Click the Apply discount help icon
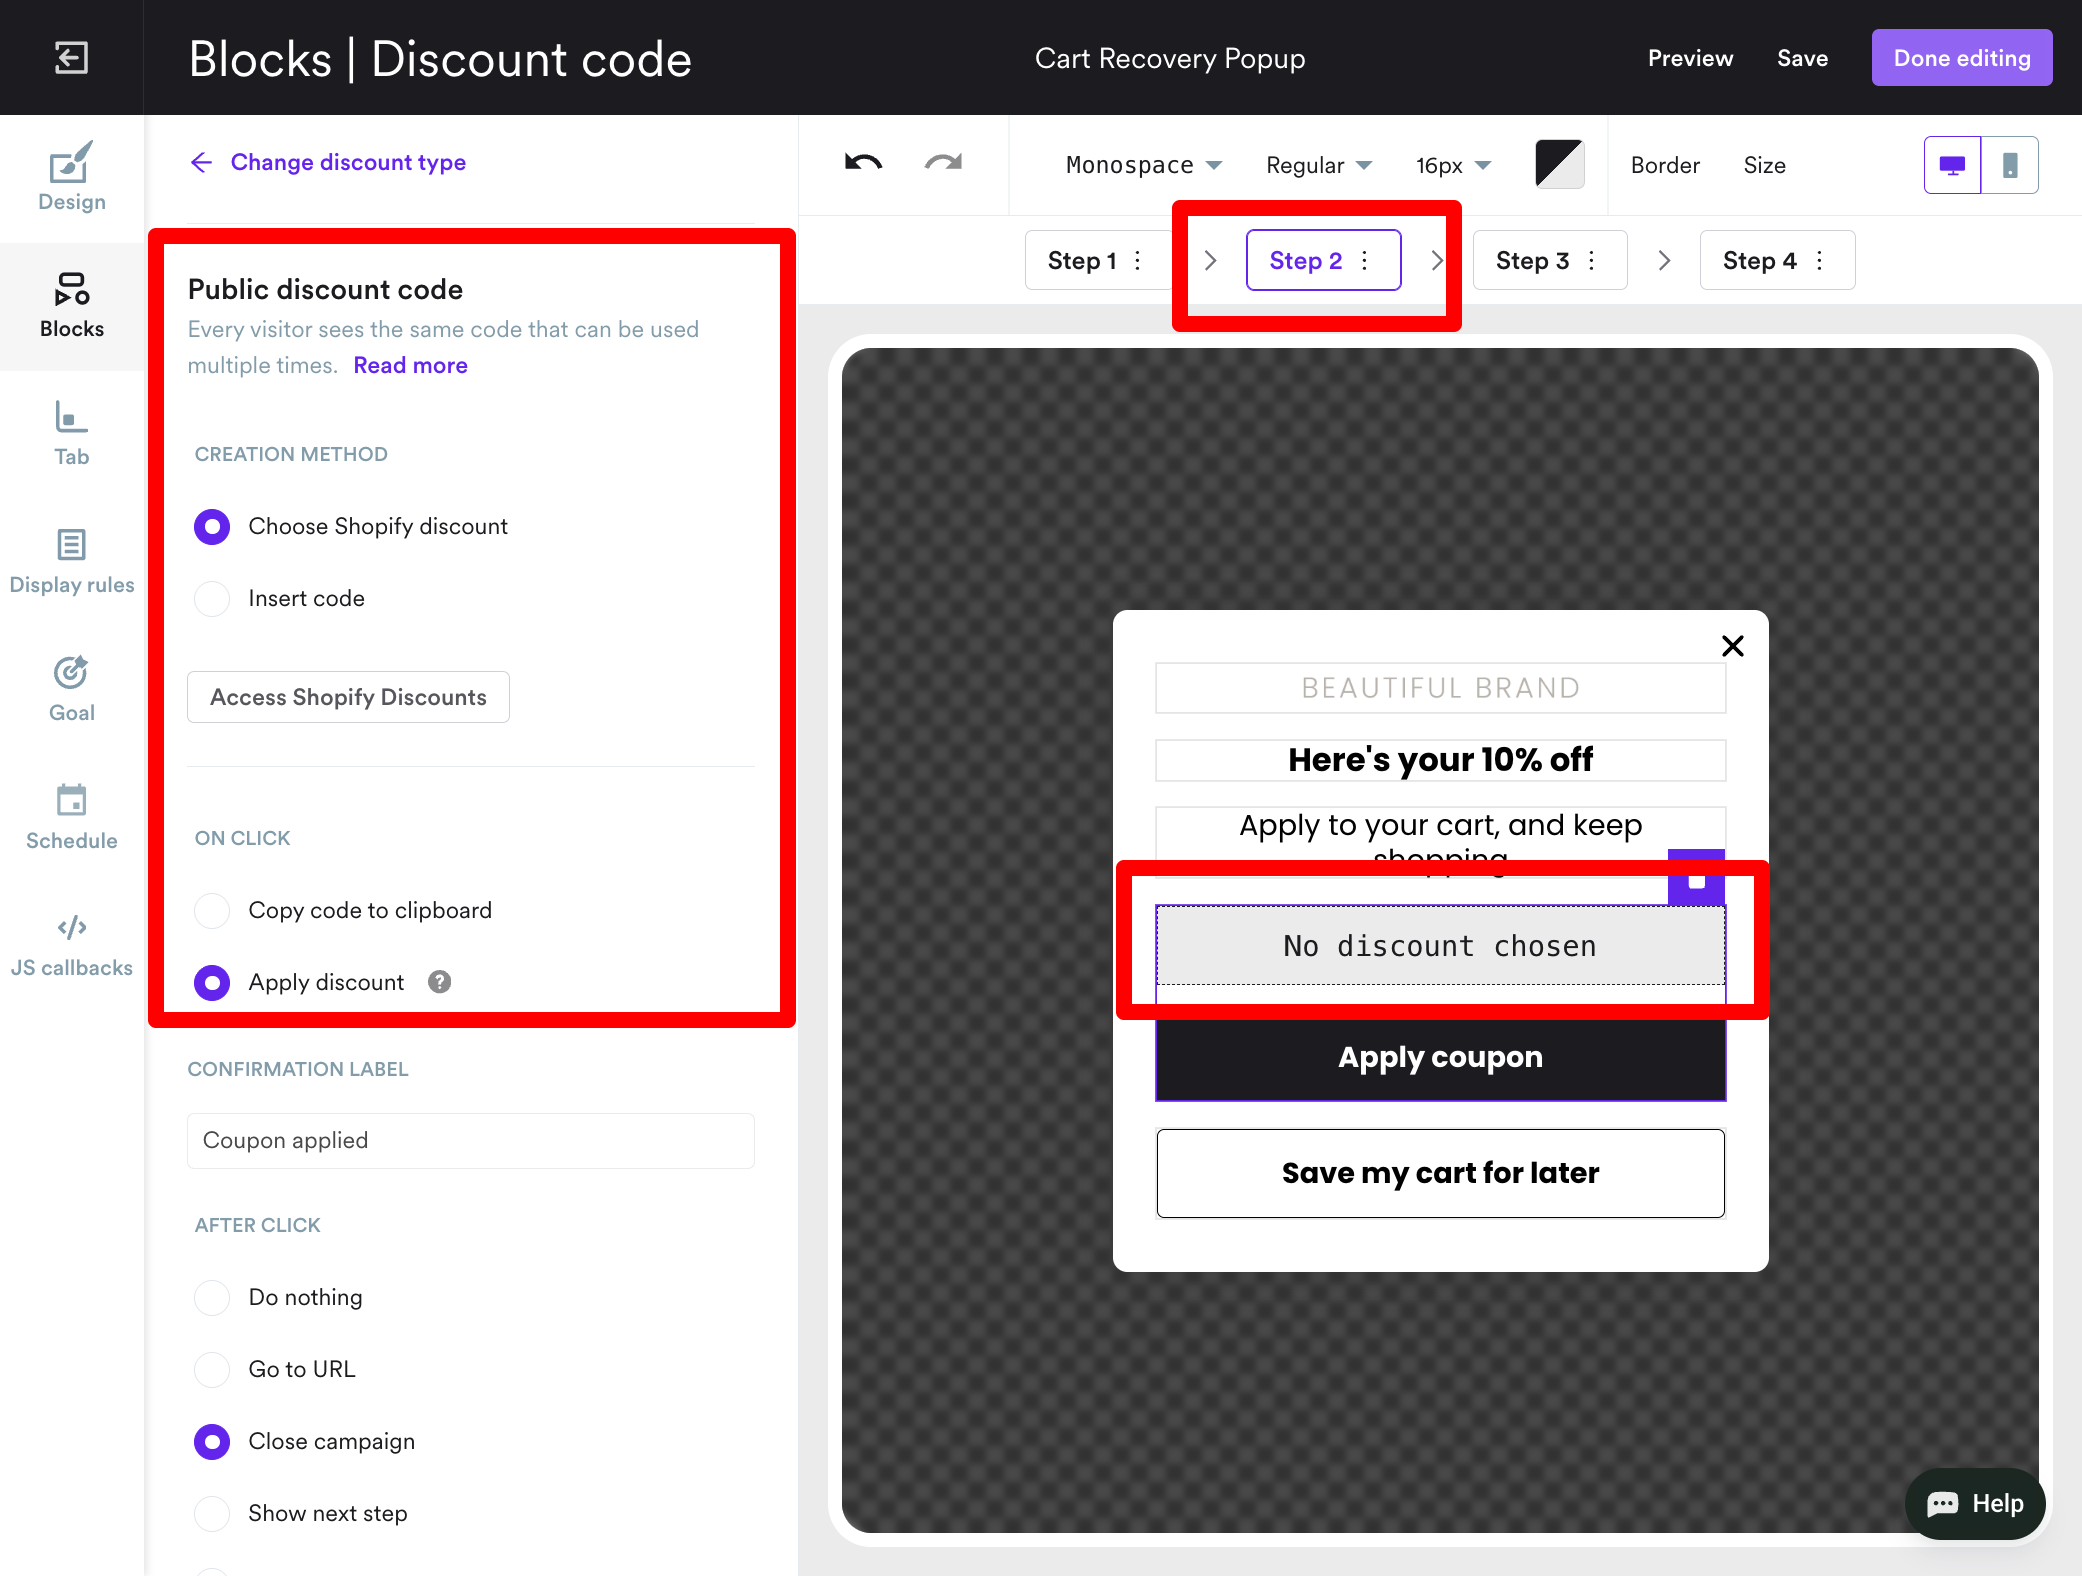Screen dimensions: 2082x1576 439,982
